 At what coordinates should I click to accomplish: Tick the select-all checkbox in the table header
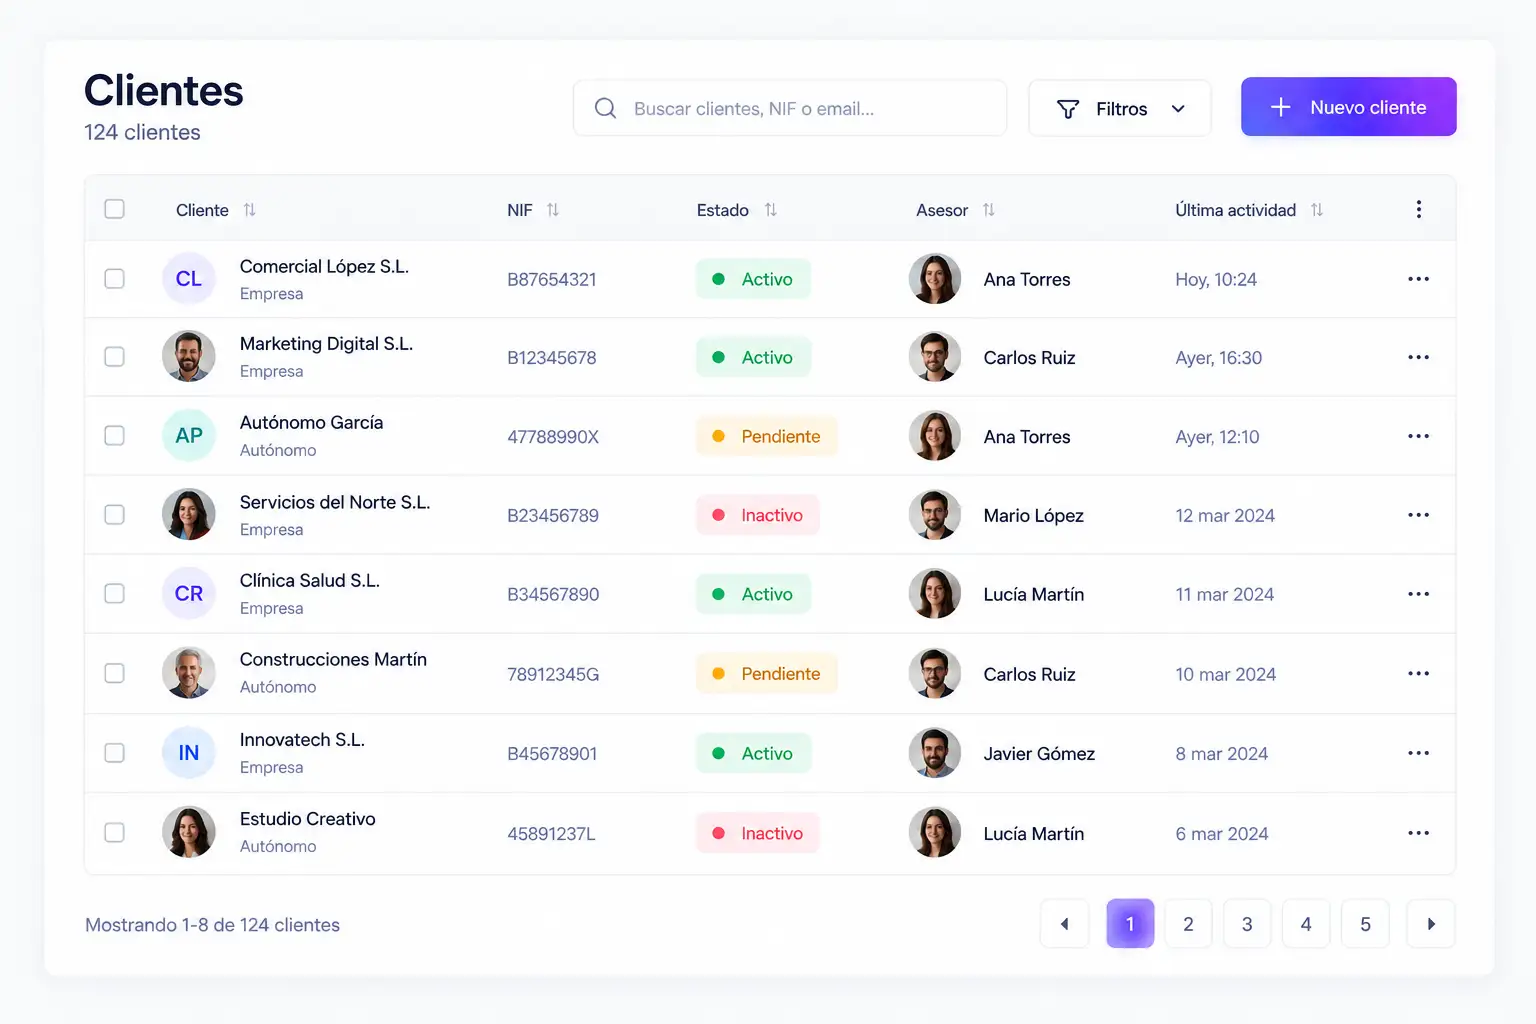(115, 209)
